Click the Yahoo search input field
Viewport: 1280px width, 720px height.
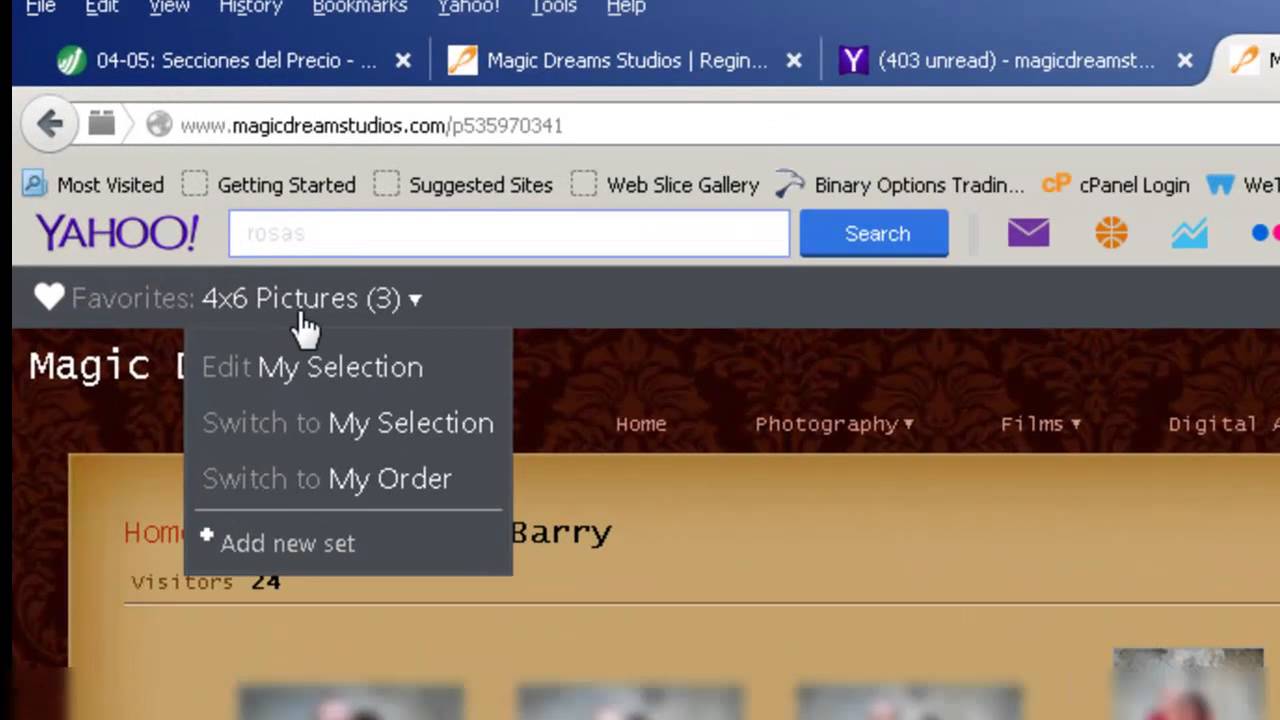tap(509, 233)
